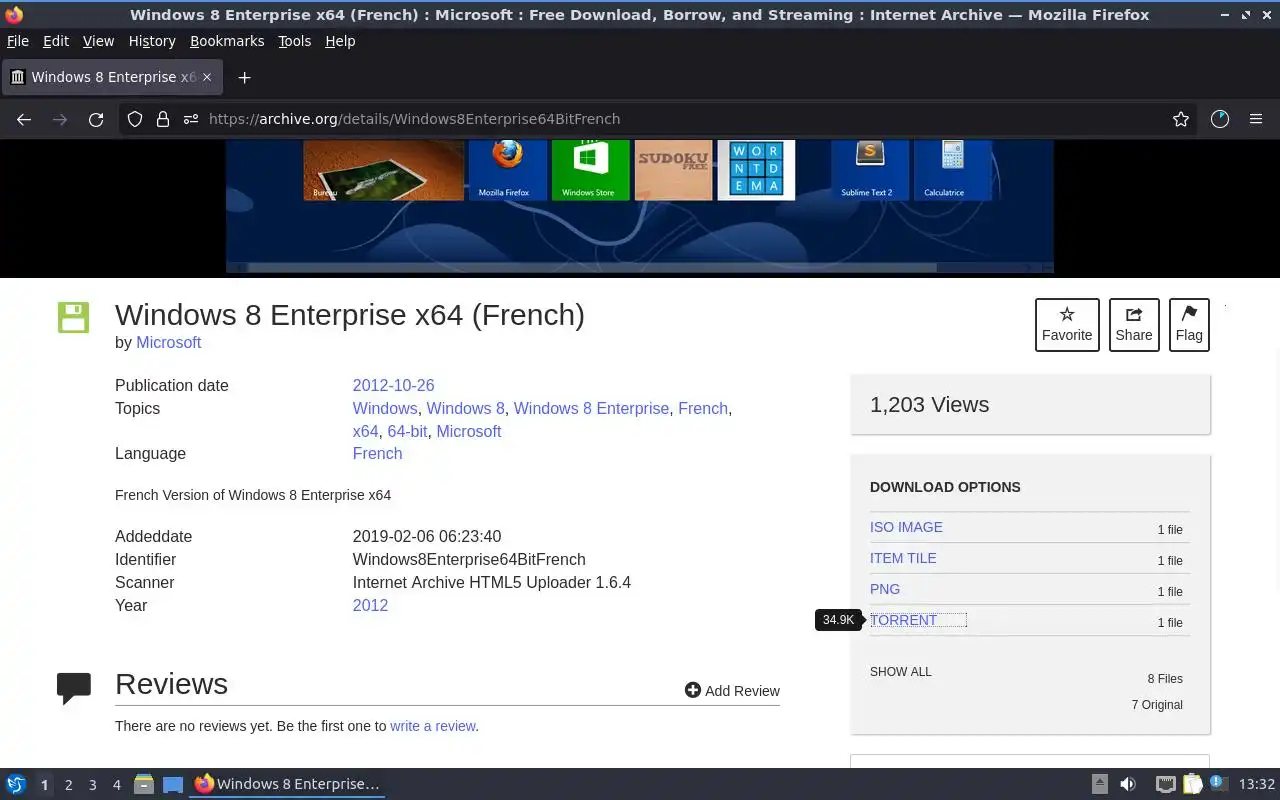Screen dimensions: 1280x800
Task: Download the TORRENT file
Action: pyautogui.click(x=904, y=620)
